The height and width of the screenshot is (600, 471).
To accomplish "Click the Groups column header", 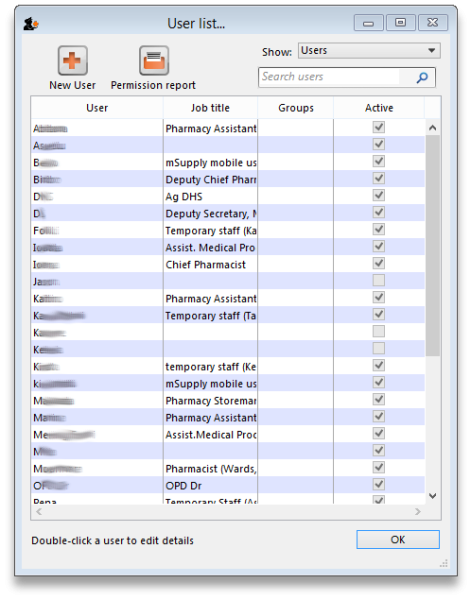I will click(x=295, y=108).
